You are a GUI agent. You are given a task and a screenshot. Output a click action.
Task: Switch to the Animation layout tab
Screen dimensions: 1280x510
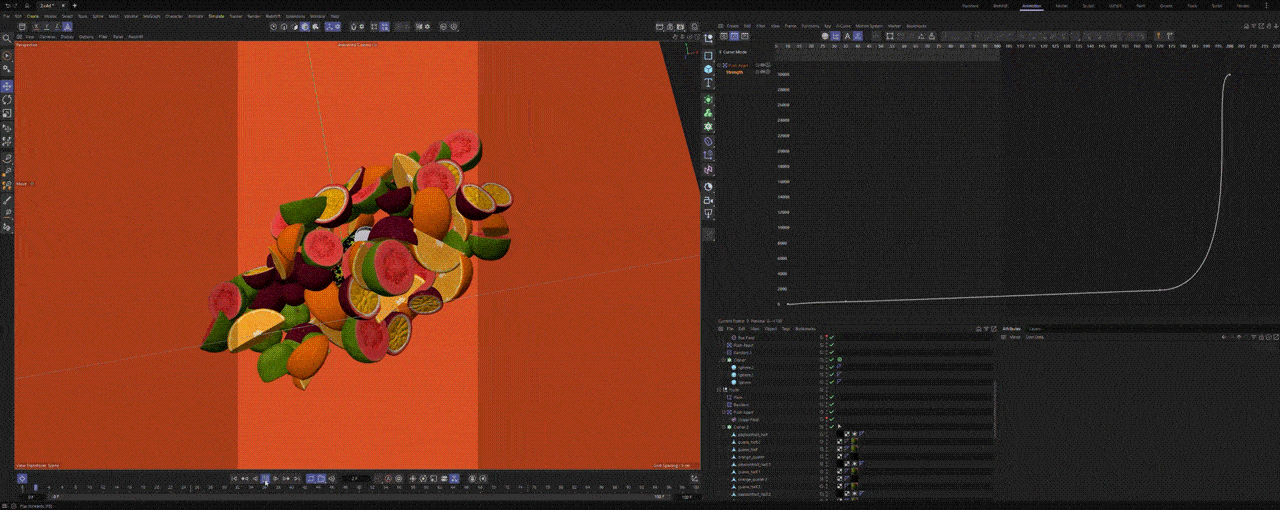(1030, 5)
